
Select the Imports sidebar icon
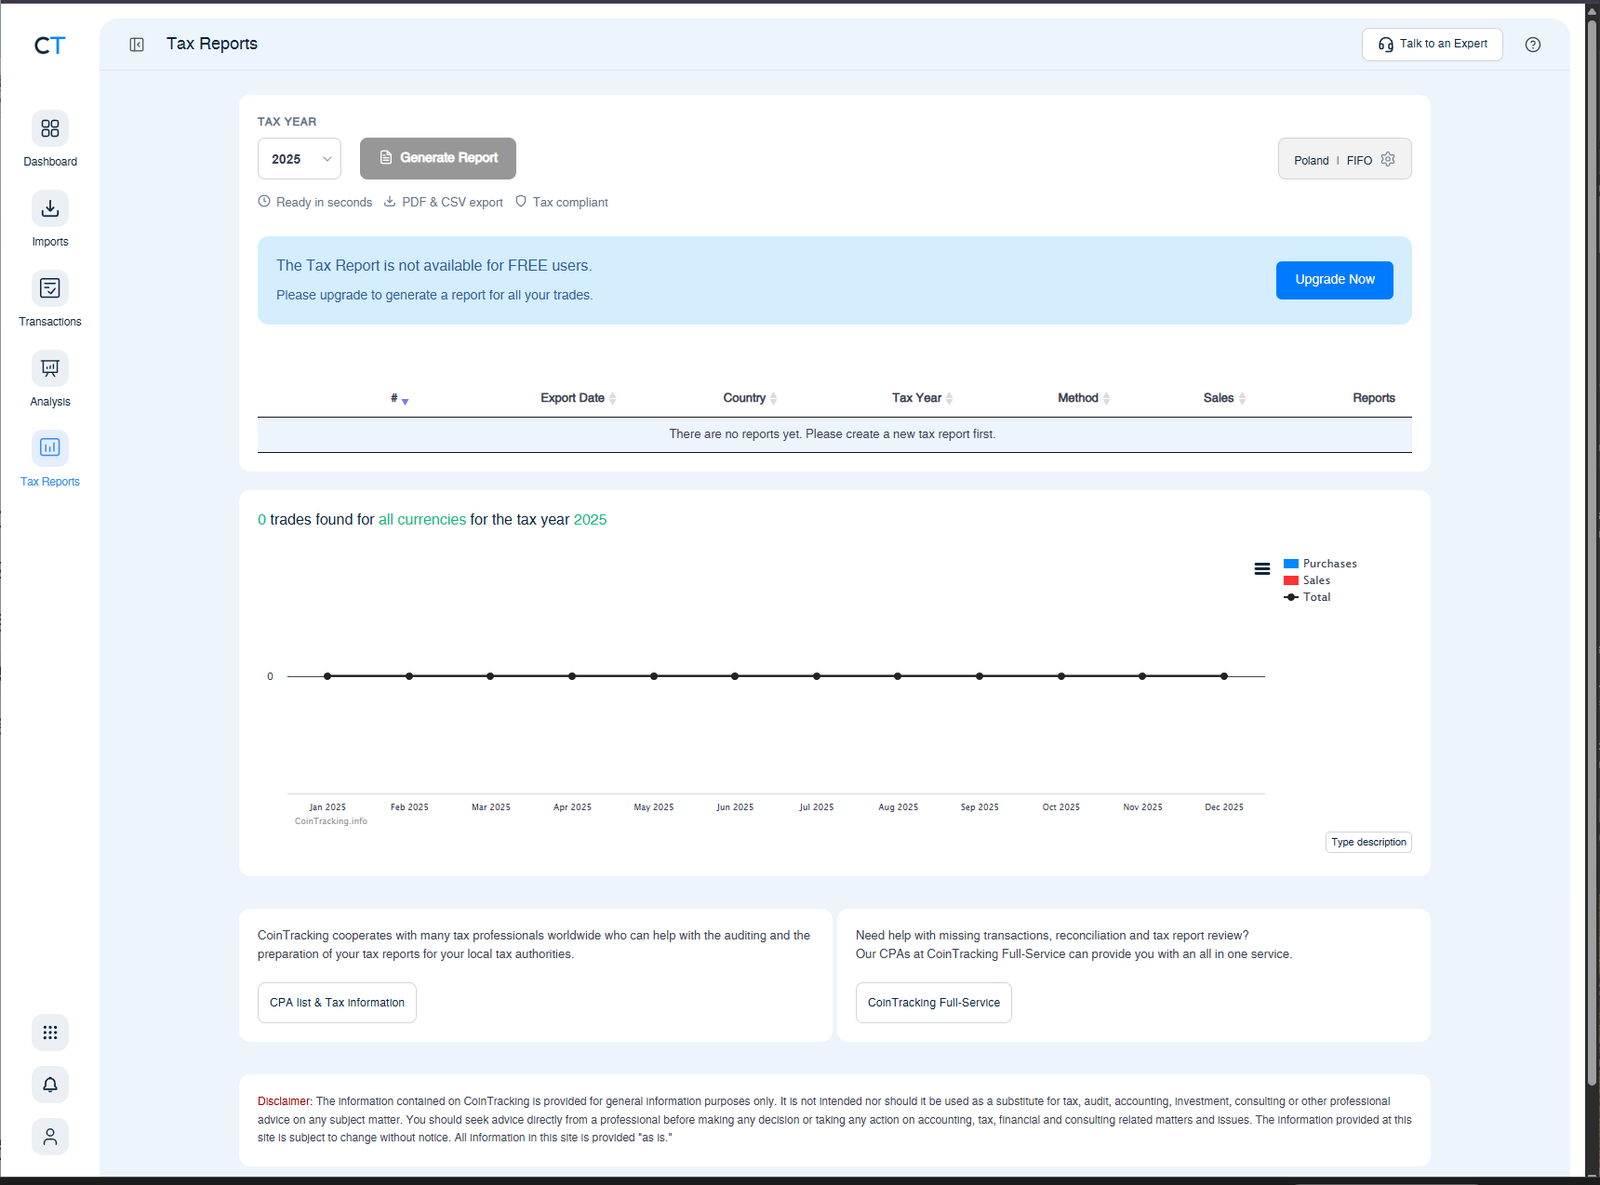pyautogui.click(x=50, y=208)
